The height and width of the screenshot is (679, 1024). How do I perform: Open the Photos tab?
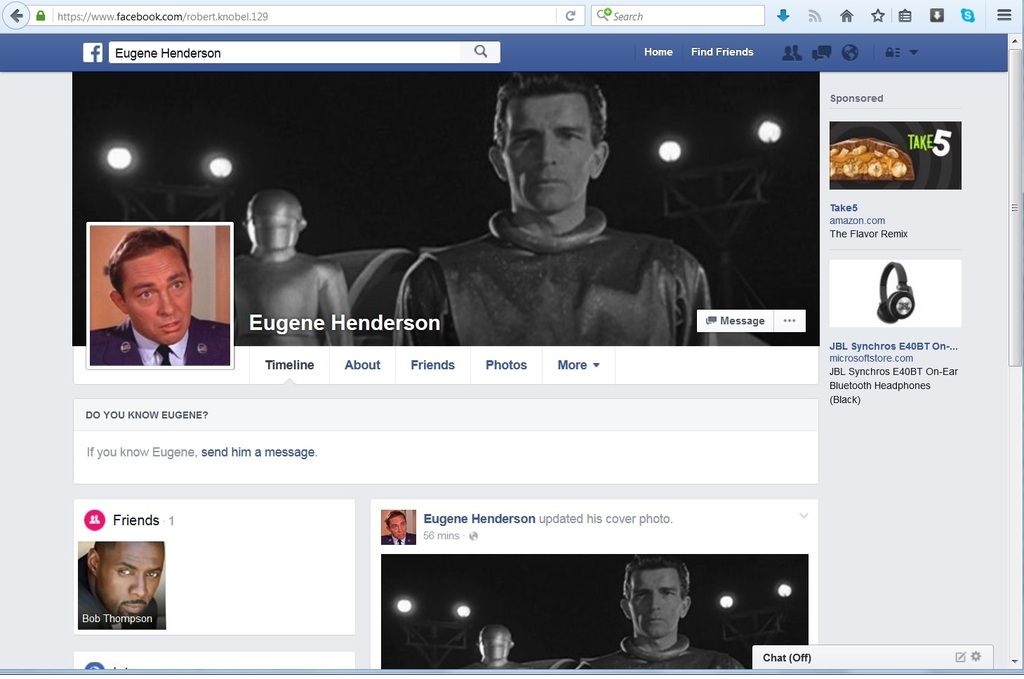[506, 365]
